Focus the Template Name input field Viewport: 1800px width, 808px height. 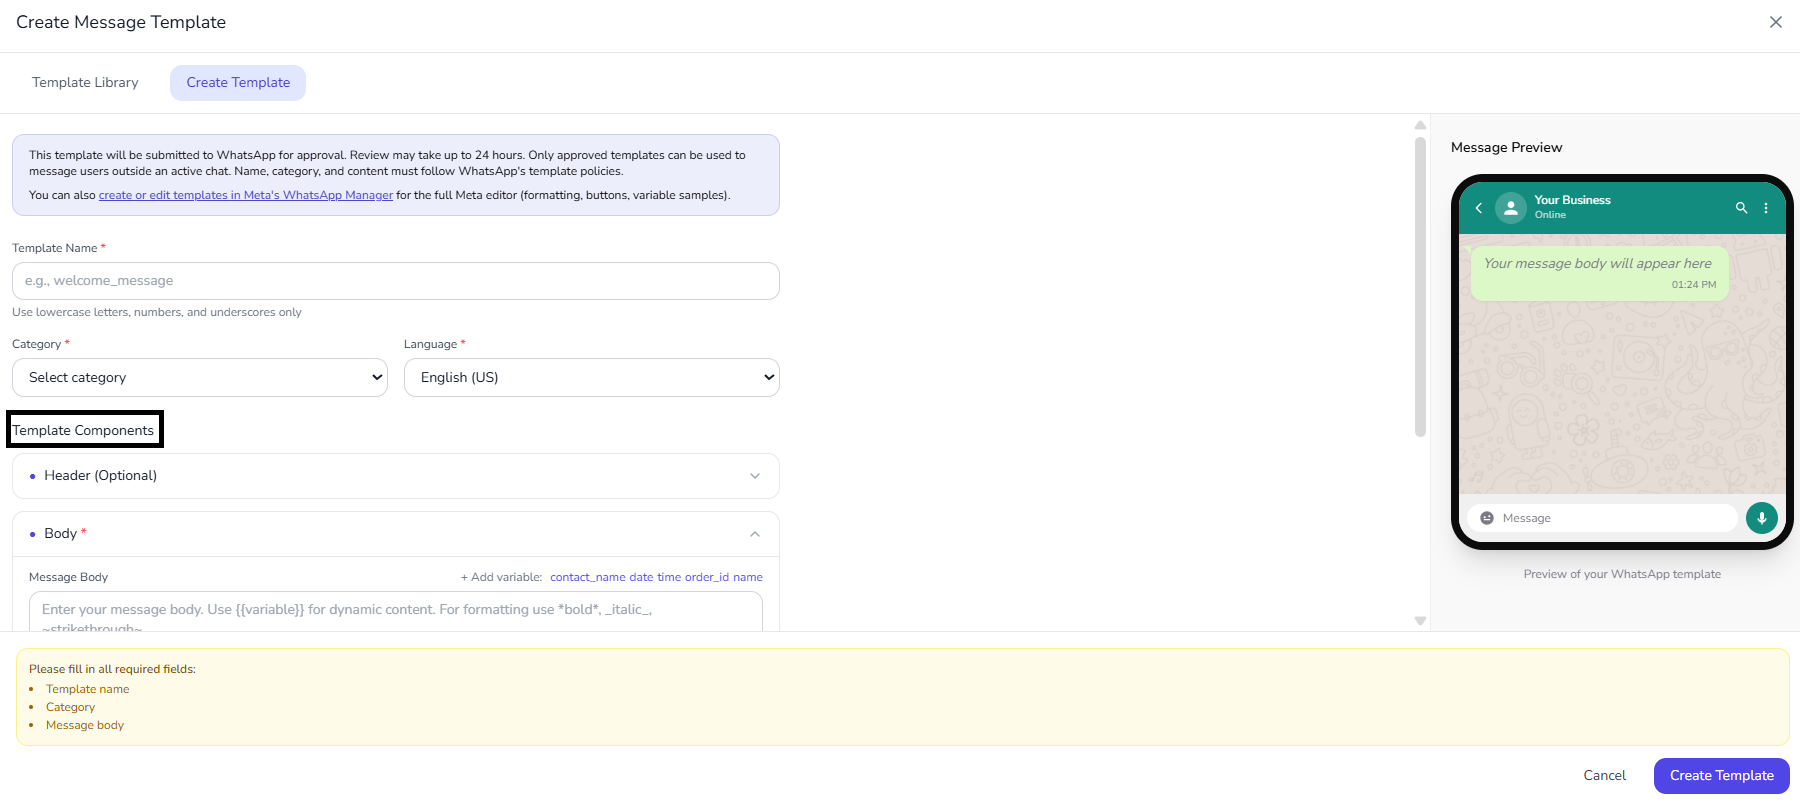(x=396, y=281)
